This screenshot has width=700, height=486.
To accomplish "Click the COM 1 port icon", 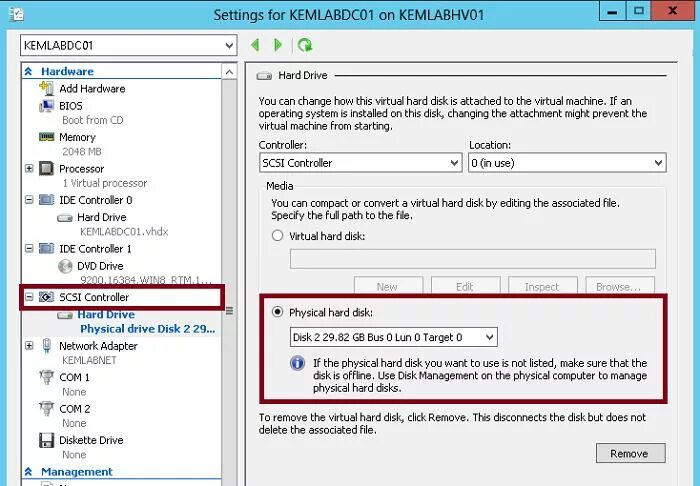I will coord(46,377).
